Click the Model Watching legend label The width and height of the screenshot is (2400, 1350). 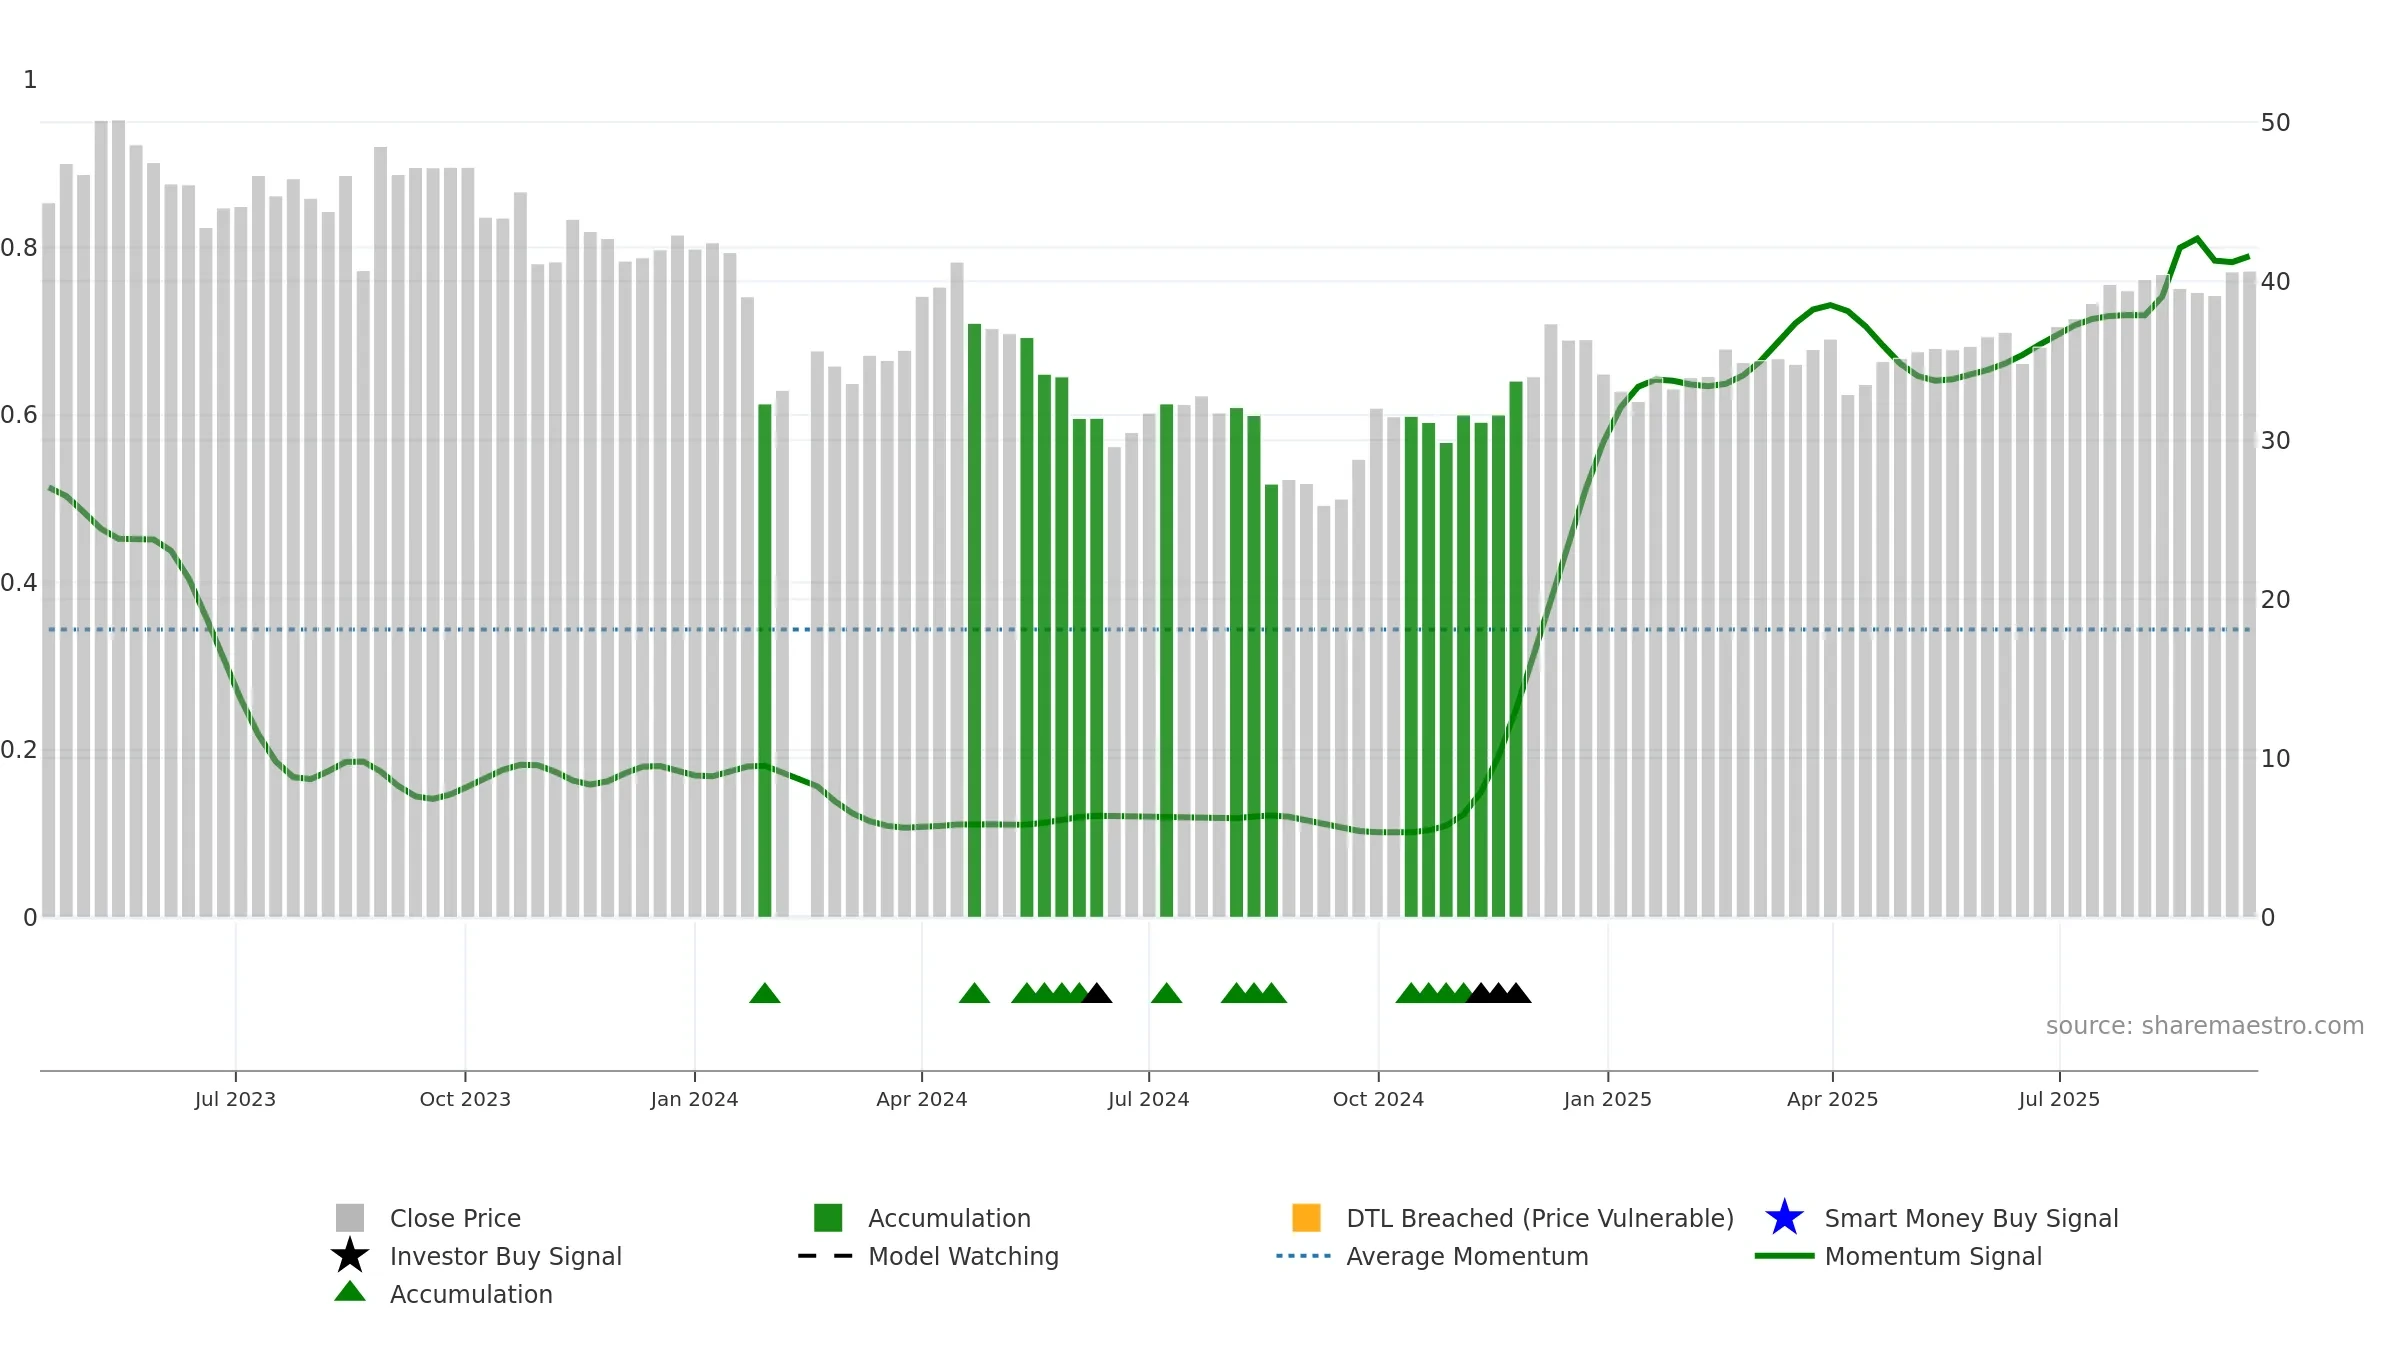pyautogui.click(x=963, y=1256)
